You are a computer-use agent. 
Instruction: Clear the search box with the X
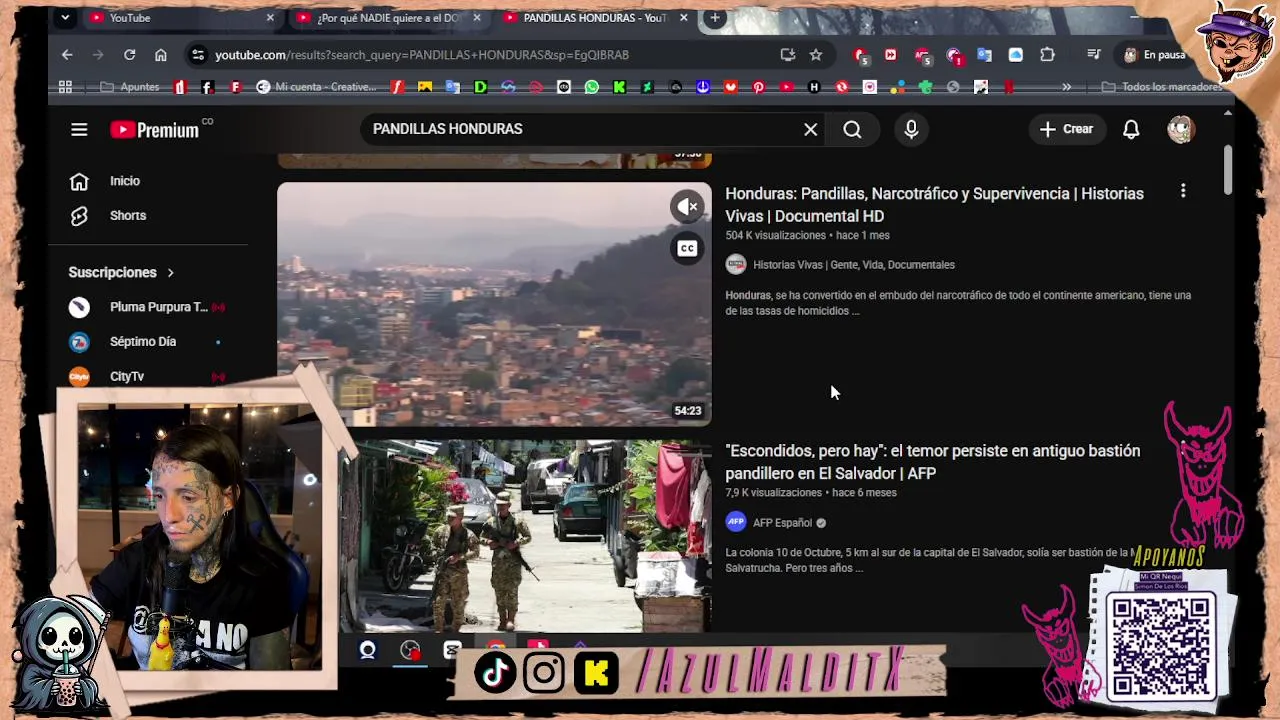(811, 129)
